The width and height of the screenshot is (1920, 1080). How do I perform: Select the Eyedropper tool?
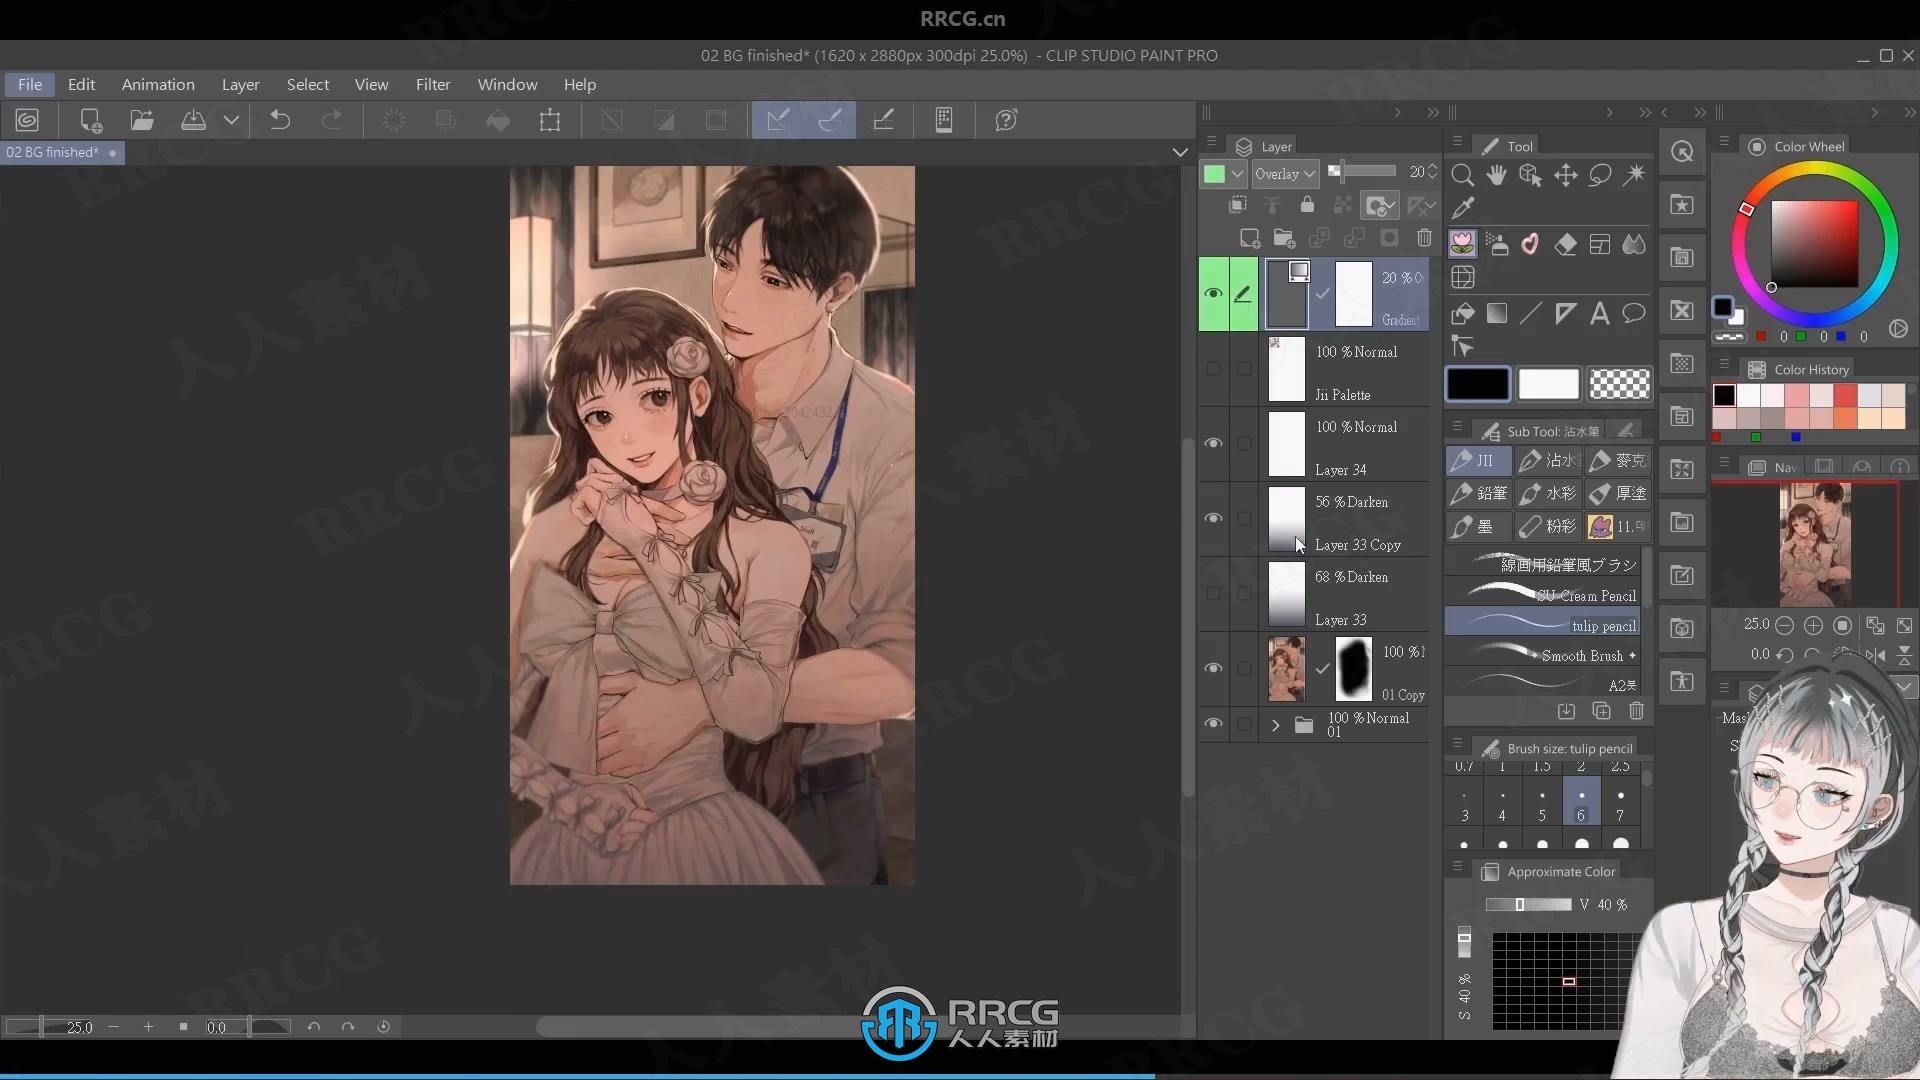(1462, 208)
